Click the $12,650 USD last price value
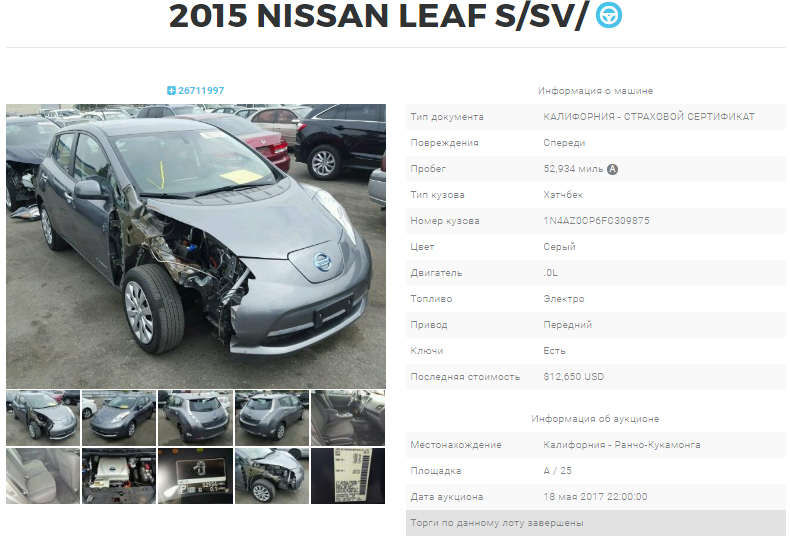This screenshot has height=537, width=790. pyautogui.click(x=573, y=377)
